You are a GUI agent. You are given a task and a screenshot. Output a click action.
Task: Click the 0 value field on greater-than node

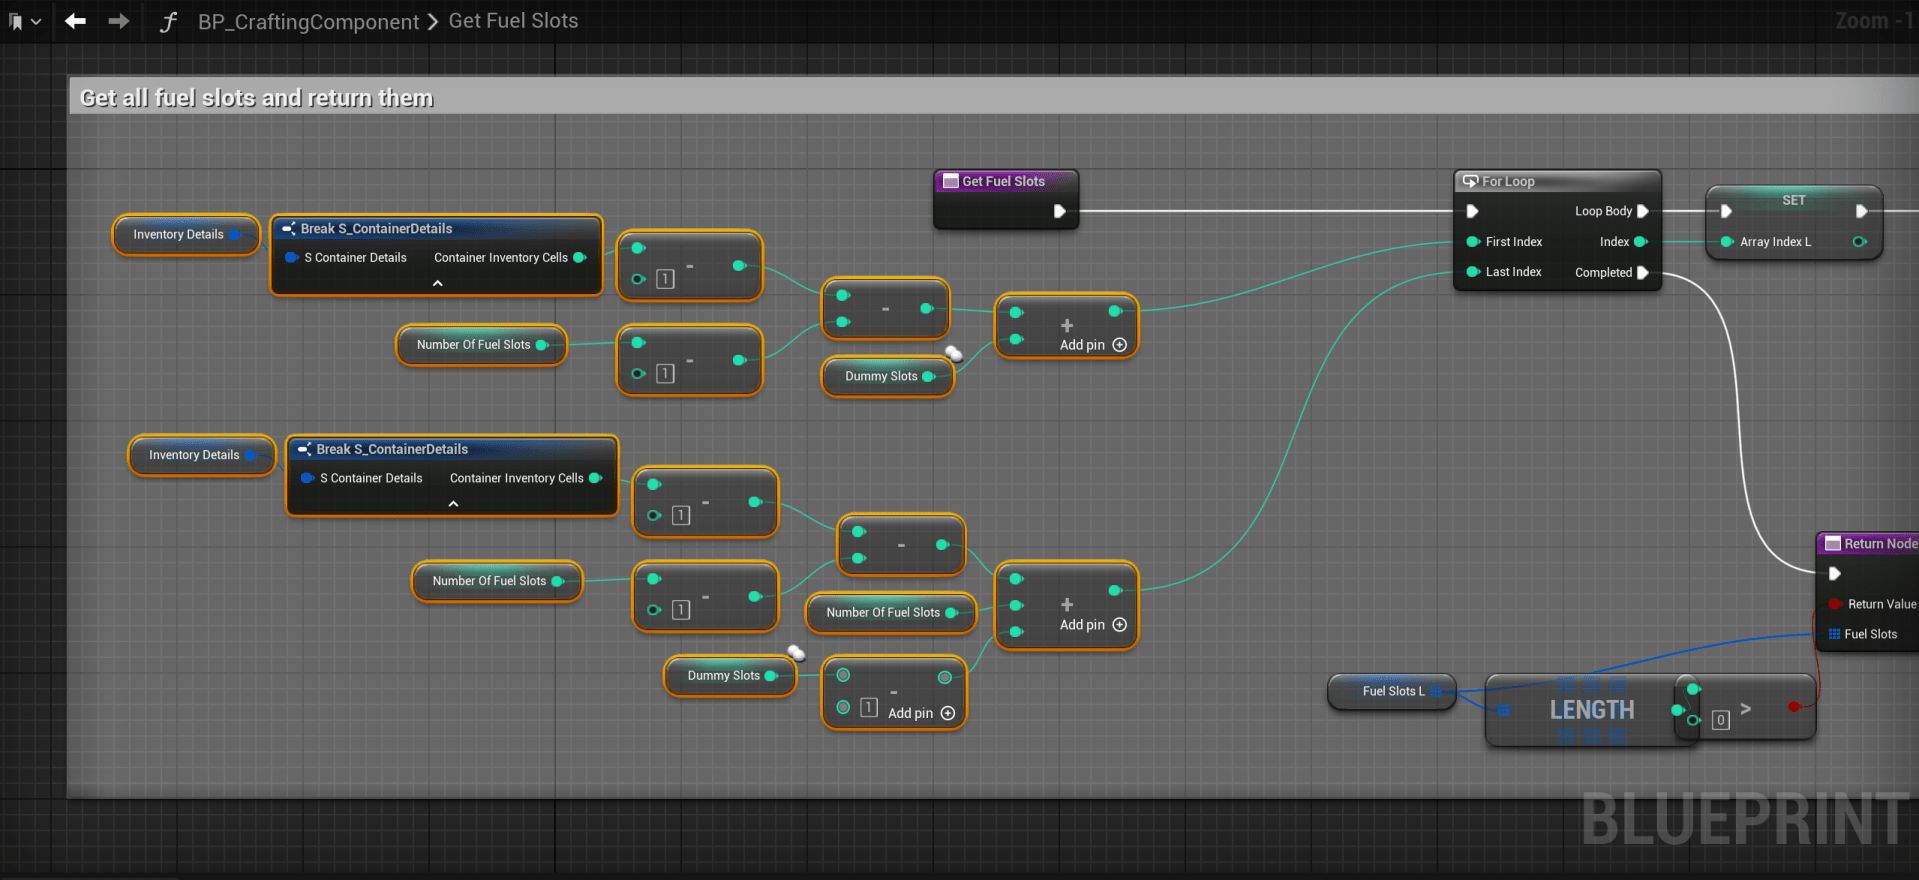[x=1720, y=720]
